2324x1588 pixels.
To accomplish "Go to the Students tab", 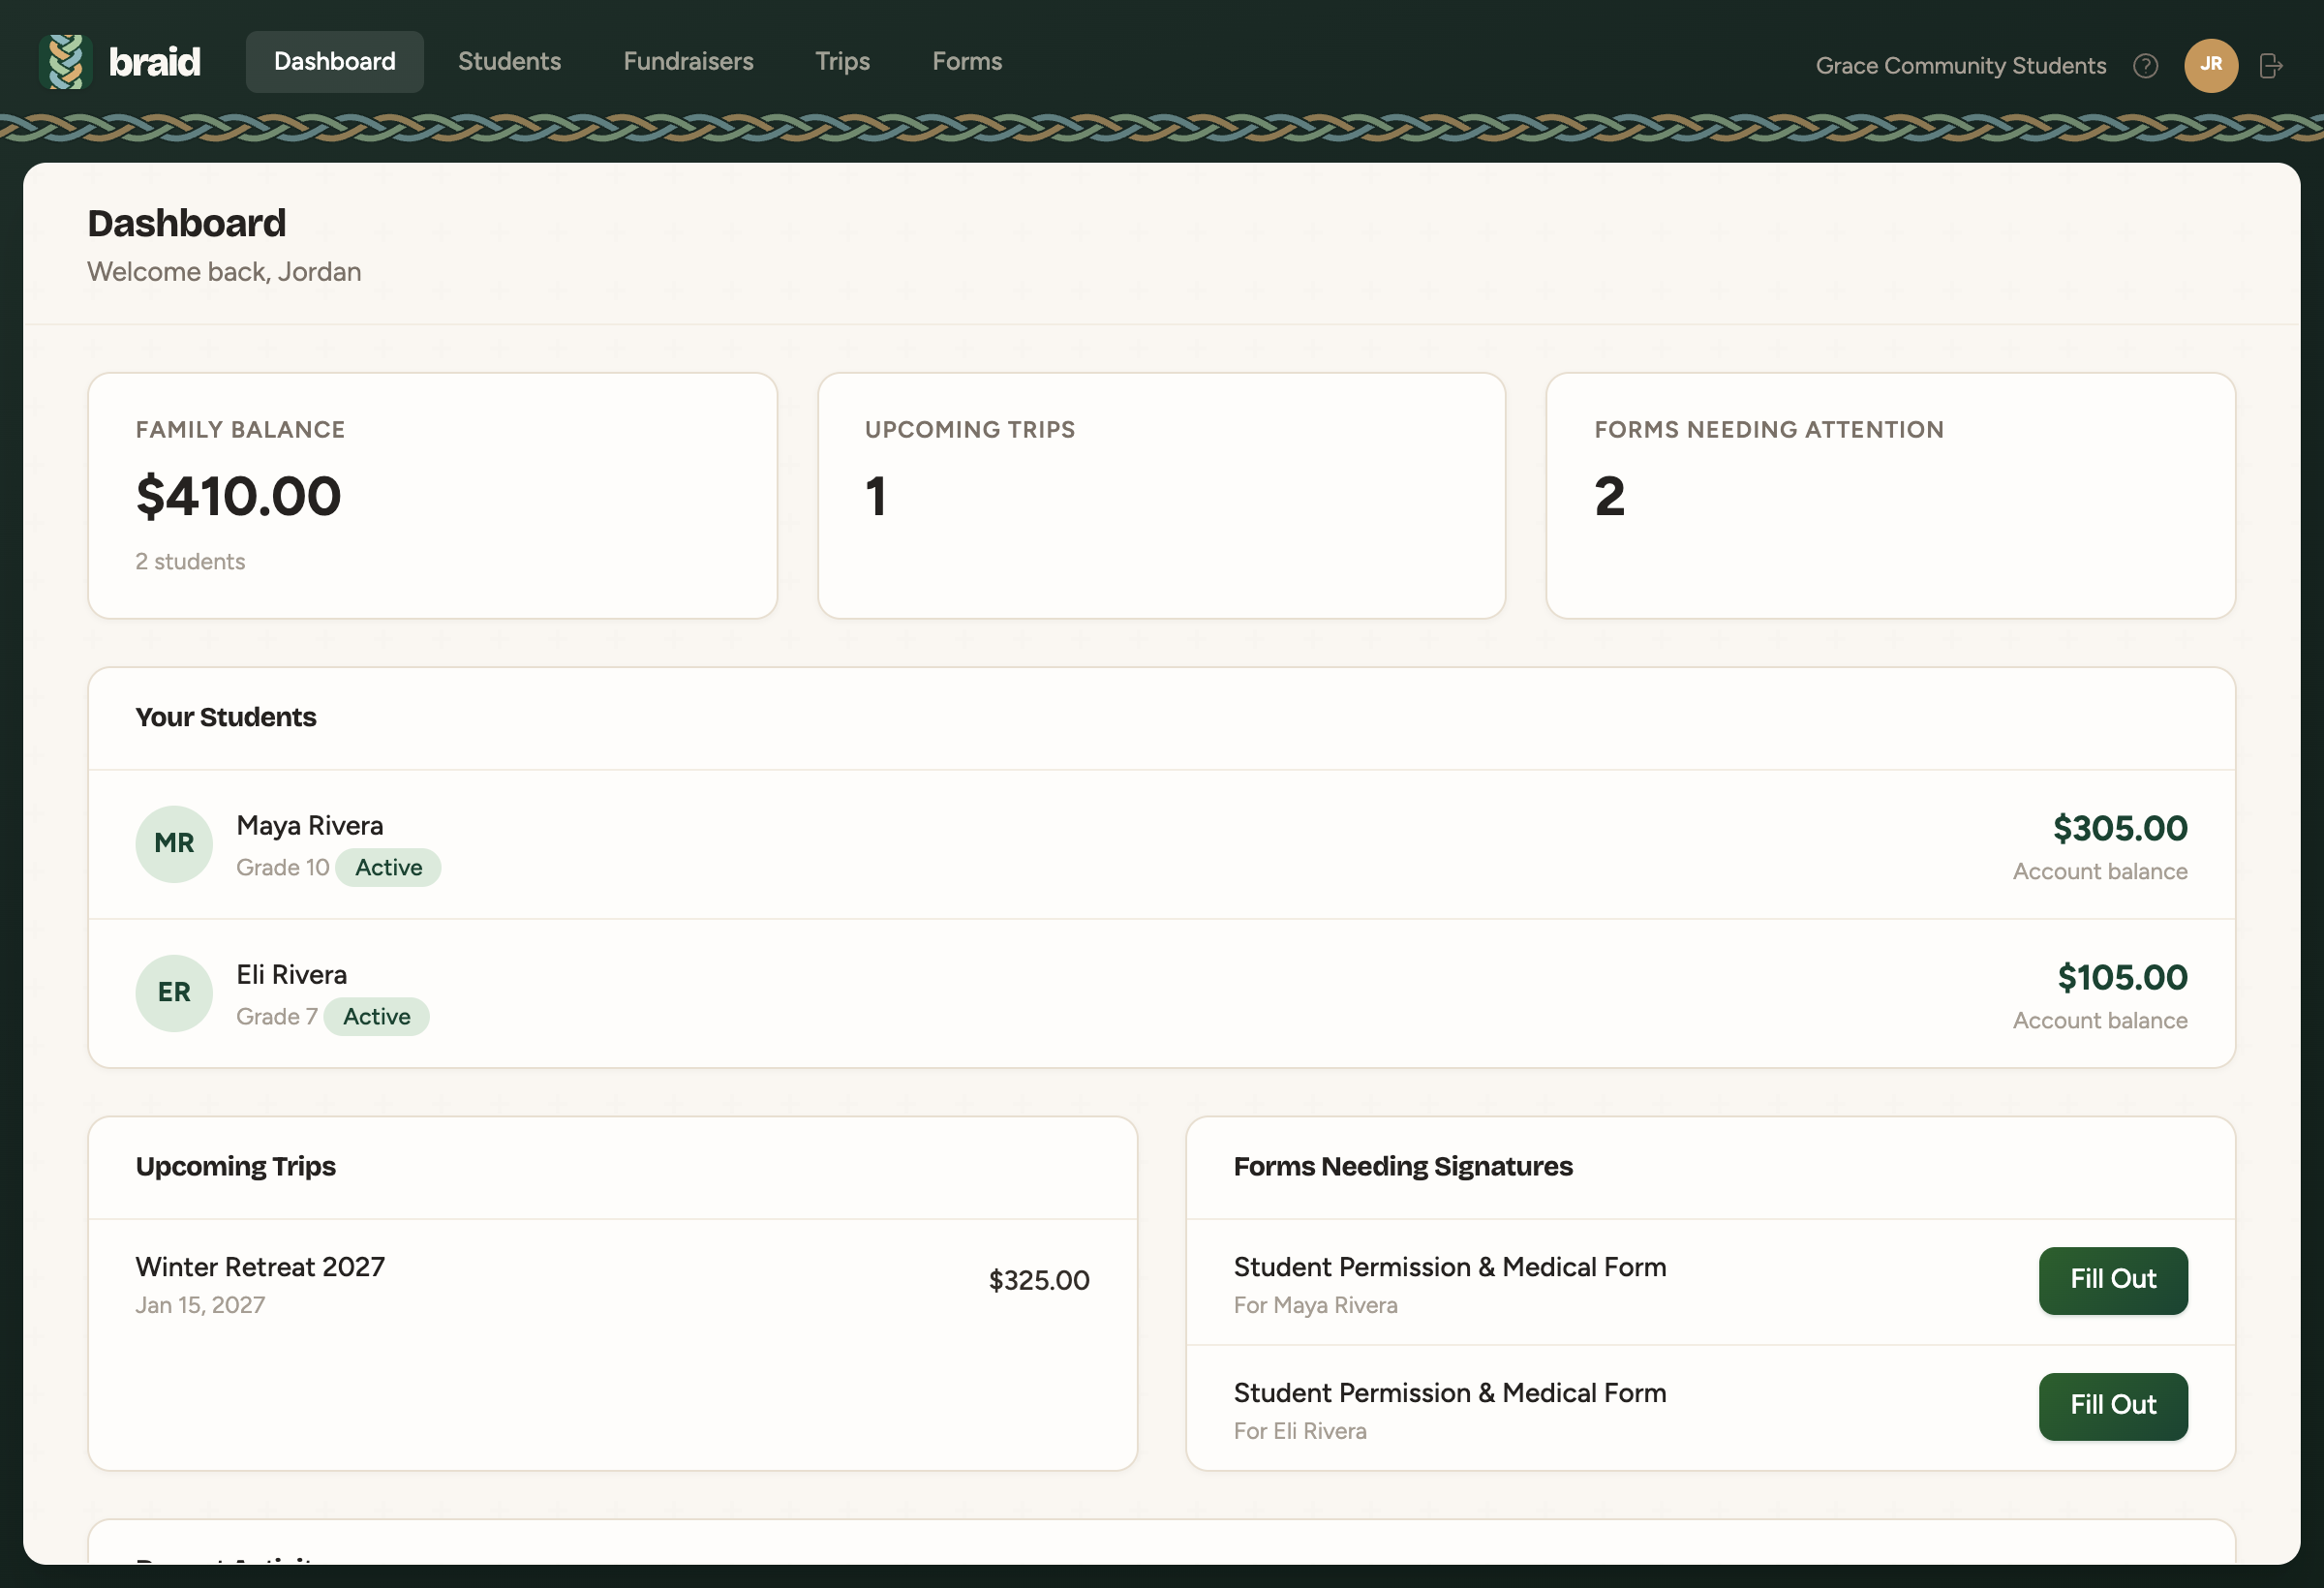I will pos(510,62).
